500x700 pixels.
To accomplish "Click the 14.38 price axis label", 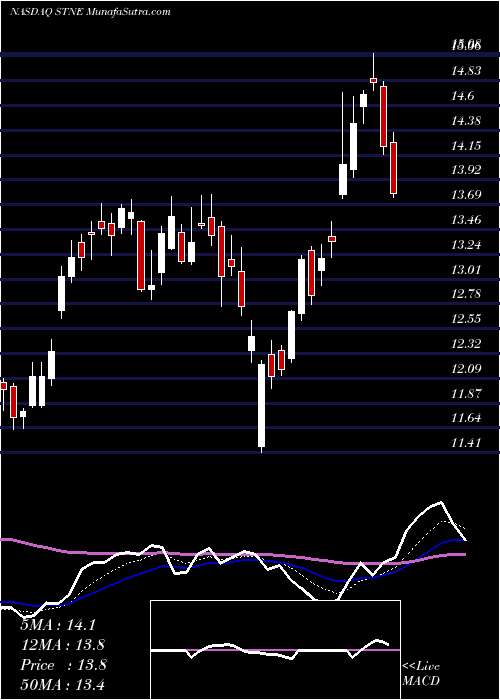I will point(466,121).
